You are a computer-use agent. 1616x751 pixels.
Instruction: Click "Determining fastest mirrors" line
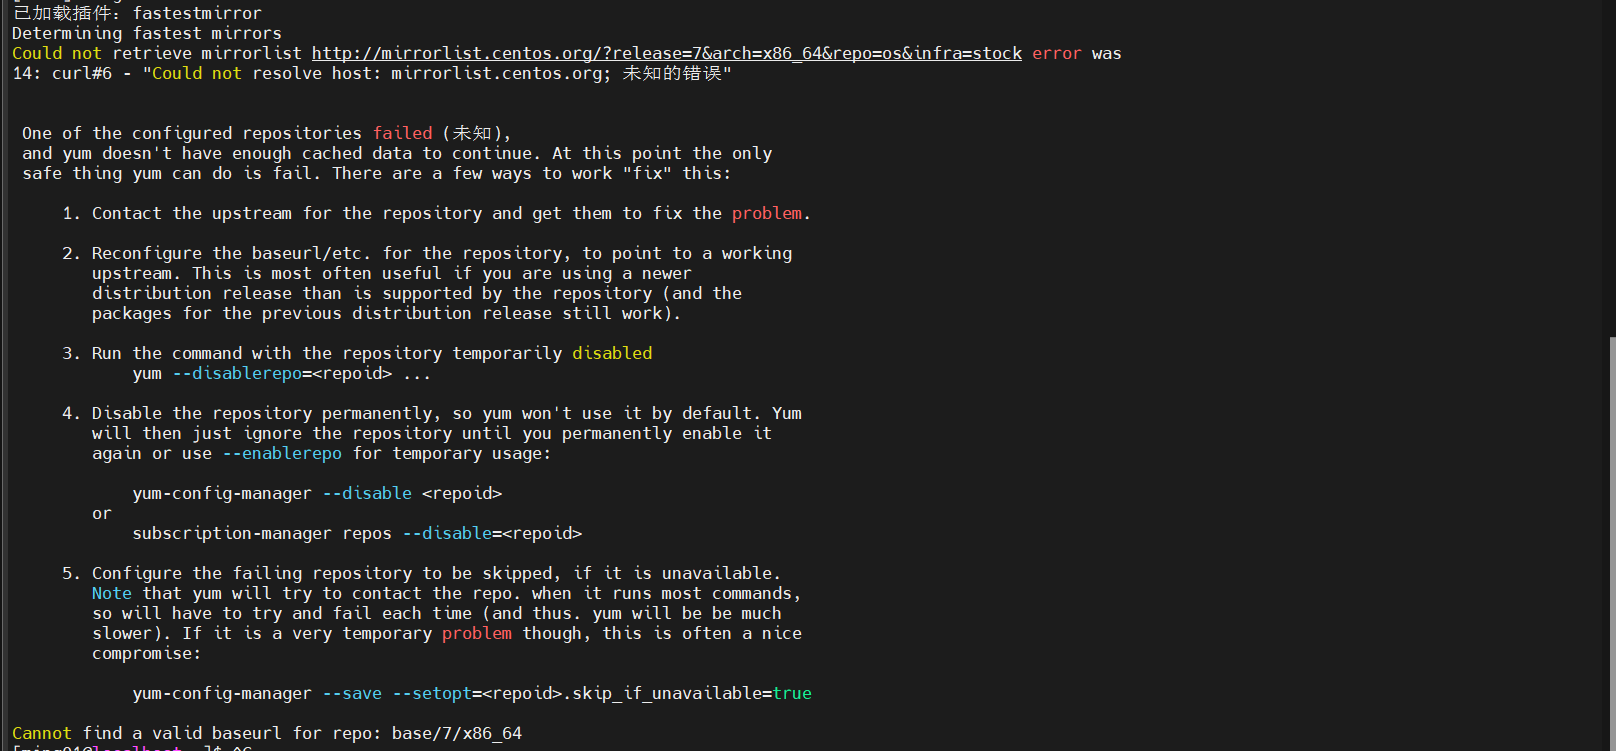[x=147, y=34]
